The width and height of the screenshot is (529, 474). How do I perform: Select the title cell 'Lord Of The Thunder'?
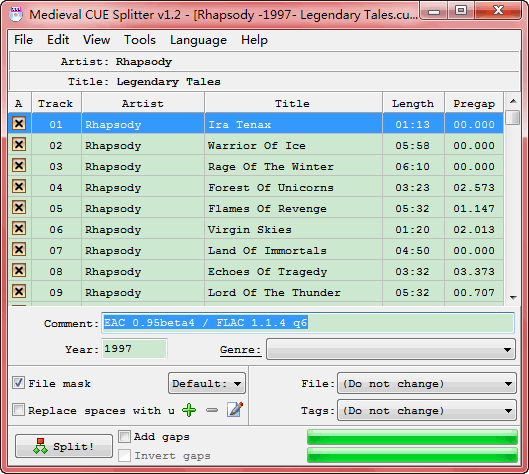(x=293, y=291)
